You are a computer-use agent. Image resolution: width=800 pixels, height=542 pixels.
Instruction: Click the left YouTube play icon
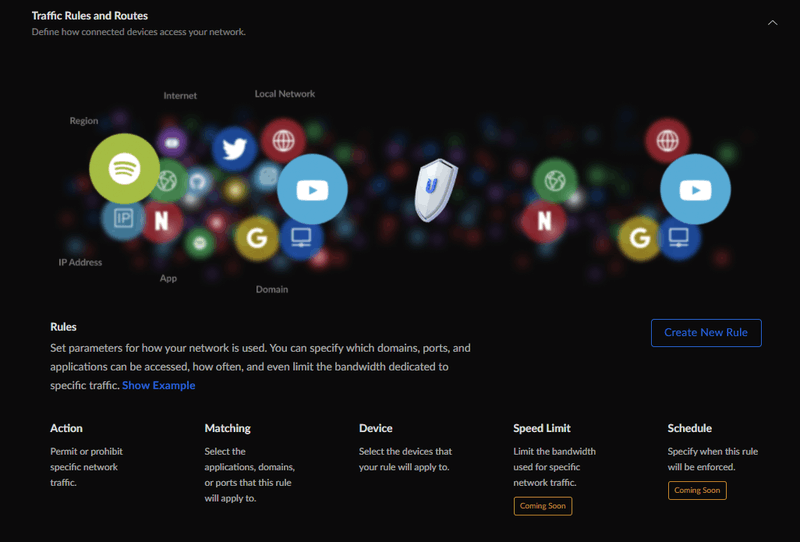click(312, 189)
